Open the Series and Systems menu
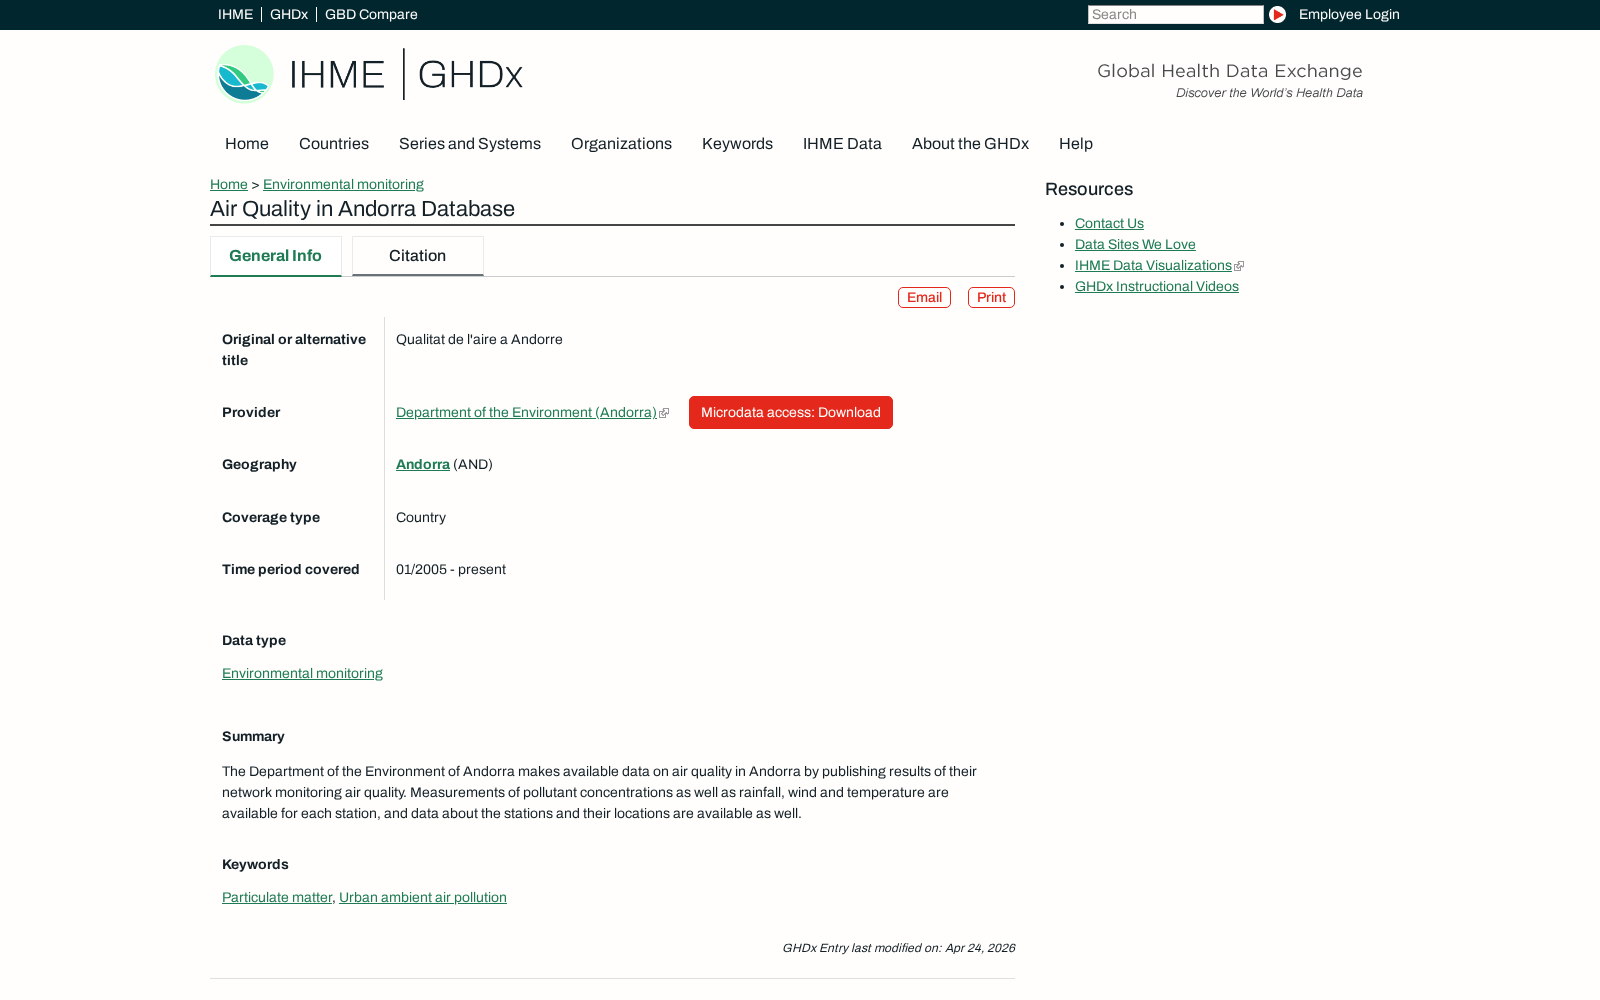This screenshot has width=1600, height=1000. point(470,144)
